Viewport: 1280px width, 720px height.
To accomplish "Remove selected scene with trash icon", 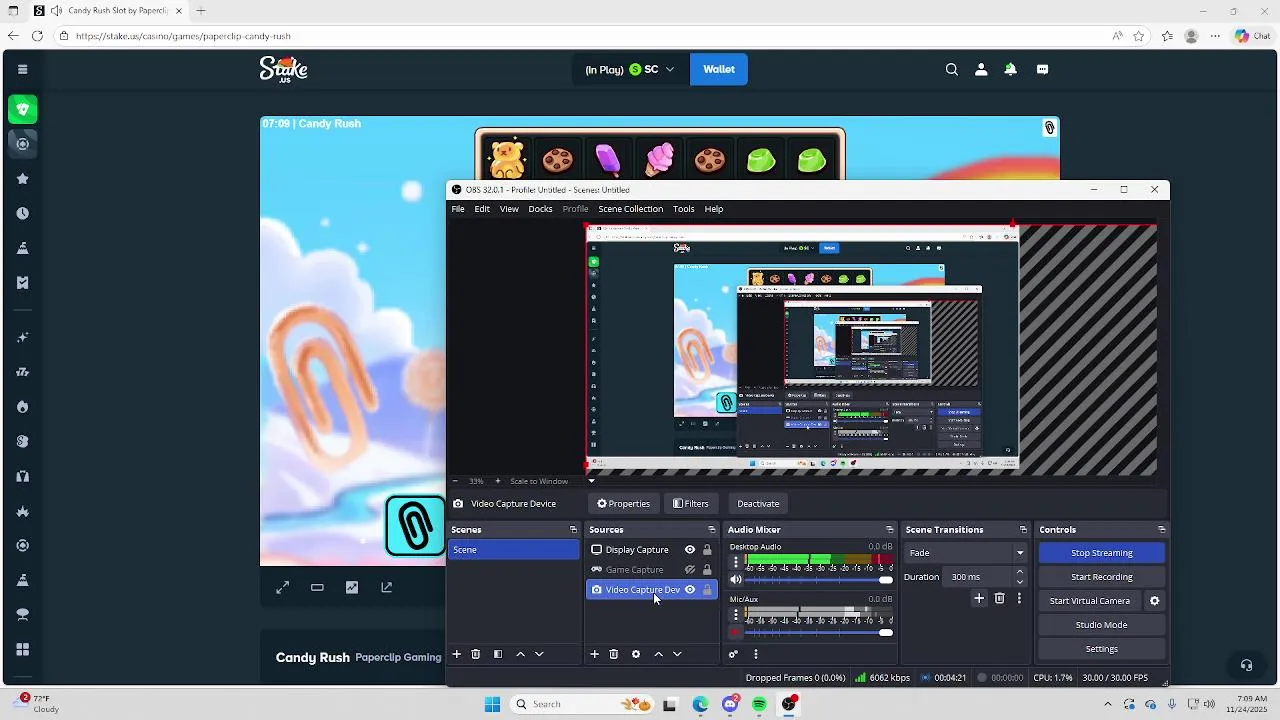I will tap(476, 654).
